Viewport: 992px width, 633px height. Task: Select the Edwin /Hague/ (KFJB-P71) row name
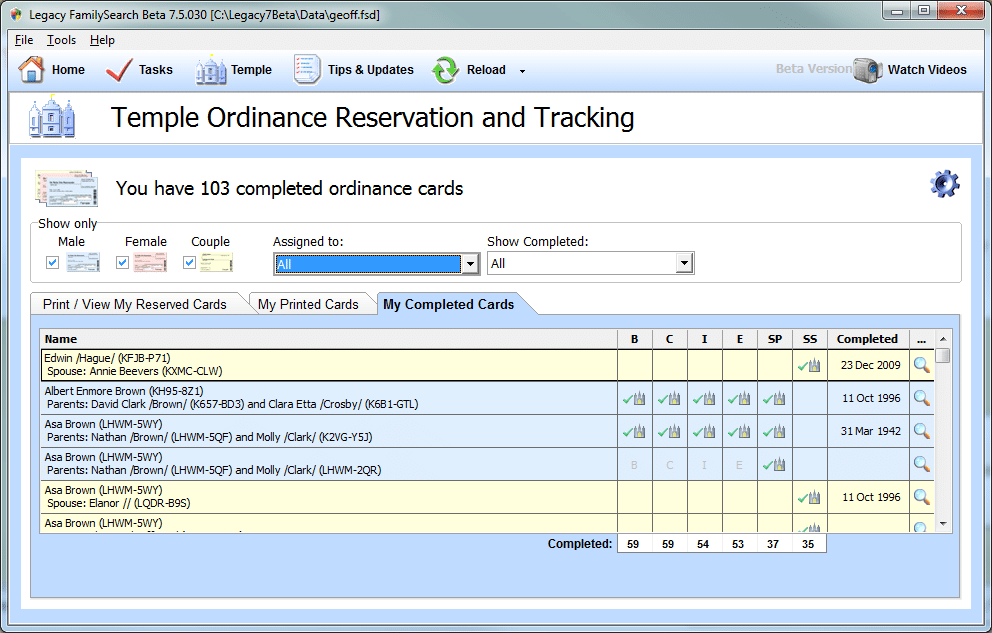[107, 358]
